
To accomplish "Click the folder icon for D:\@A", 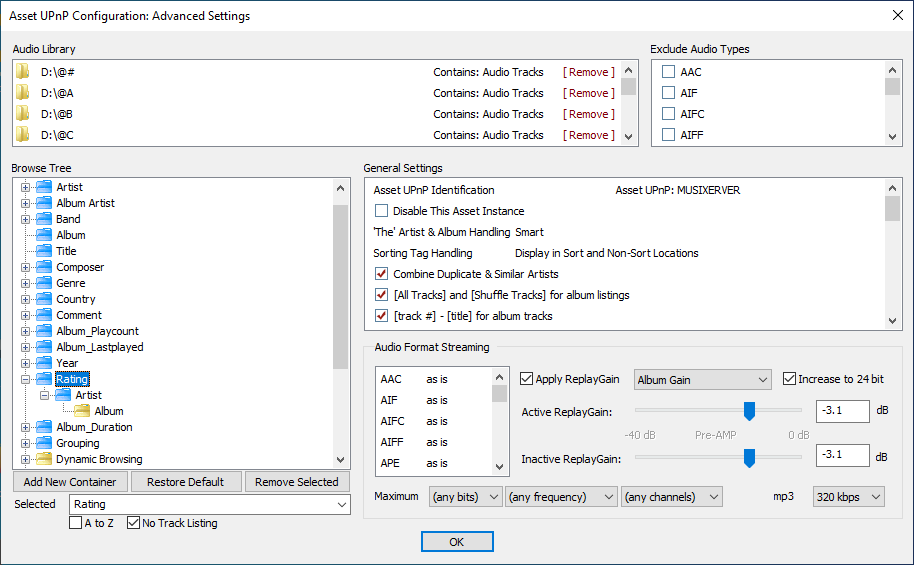I will [23, 93].
